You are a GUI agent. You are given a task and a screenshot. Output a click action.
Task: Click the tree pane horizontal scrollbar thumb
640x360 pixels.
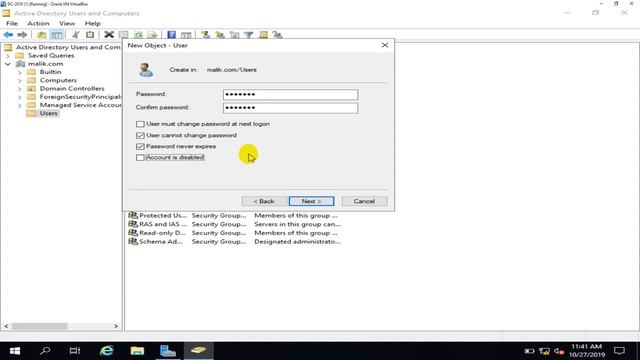(39, 326)
